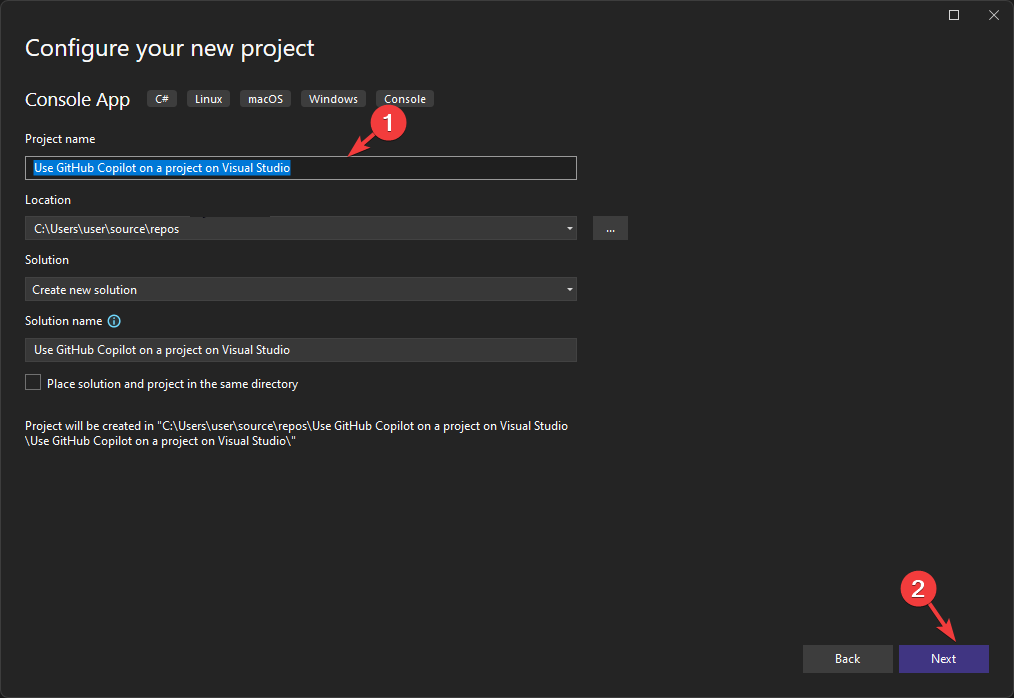Screen dimensions: 1014x698
Task: Click the C# language tag
Action: (x=162, y=99)
